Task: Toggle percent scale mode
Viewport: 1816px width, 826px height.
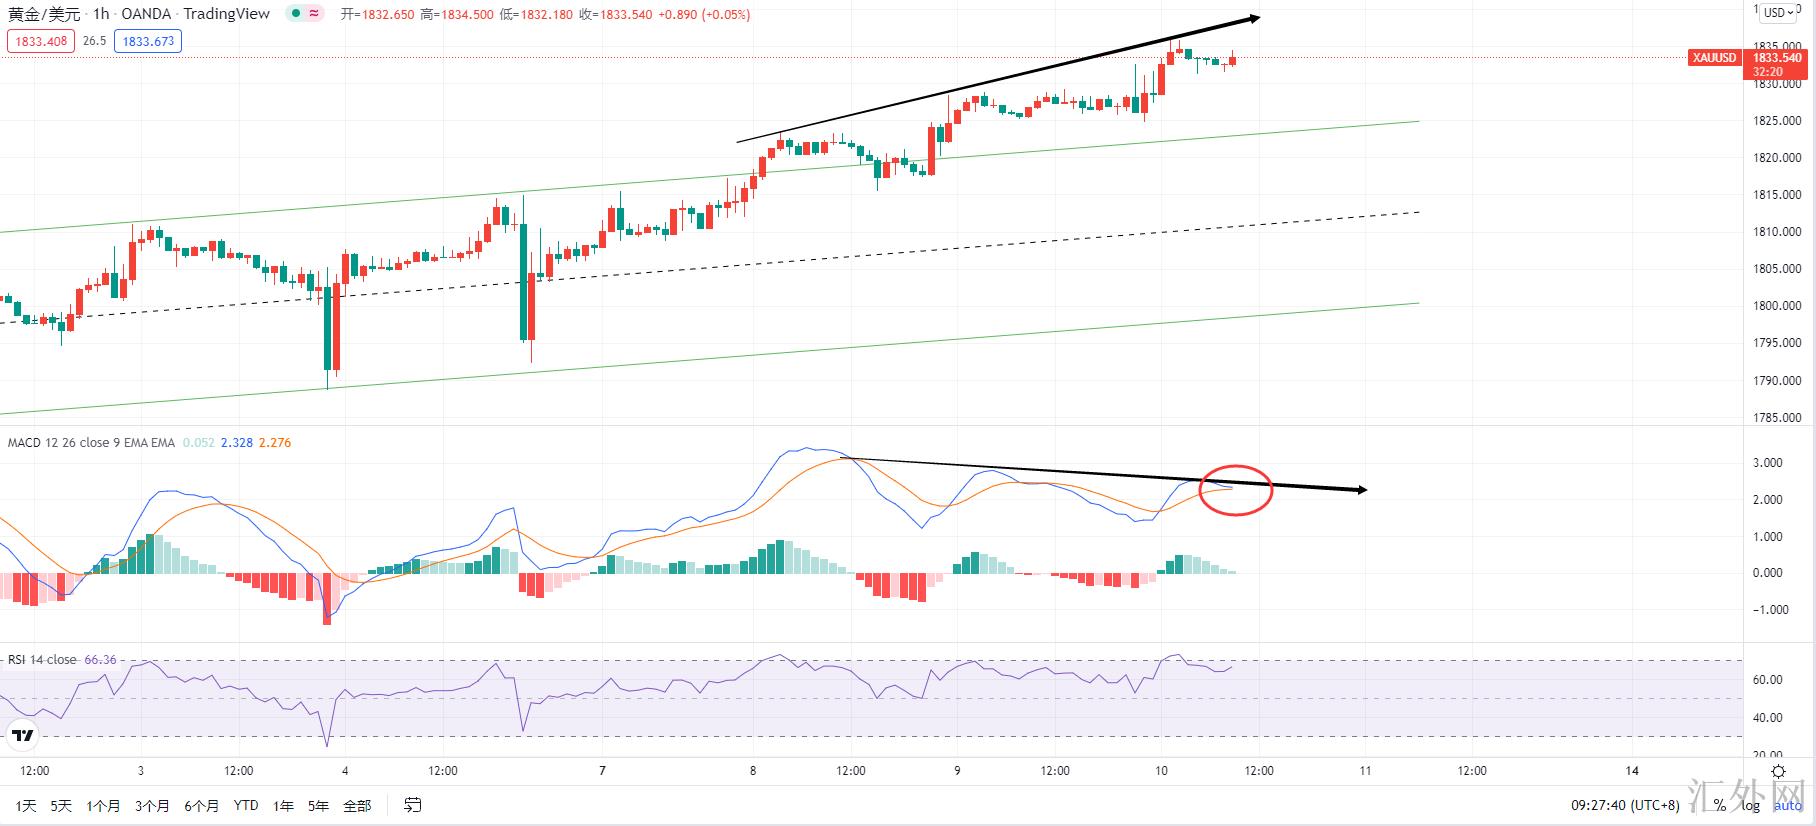Action: (x=1720, y=805)
